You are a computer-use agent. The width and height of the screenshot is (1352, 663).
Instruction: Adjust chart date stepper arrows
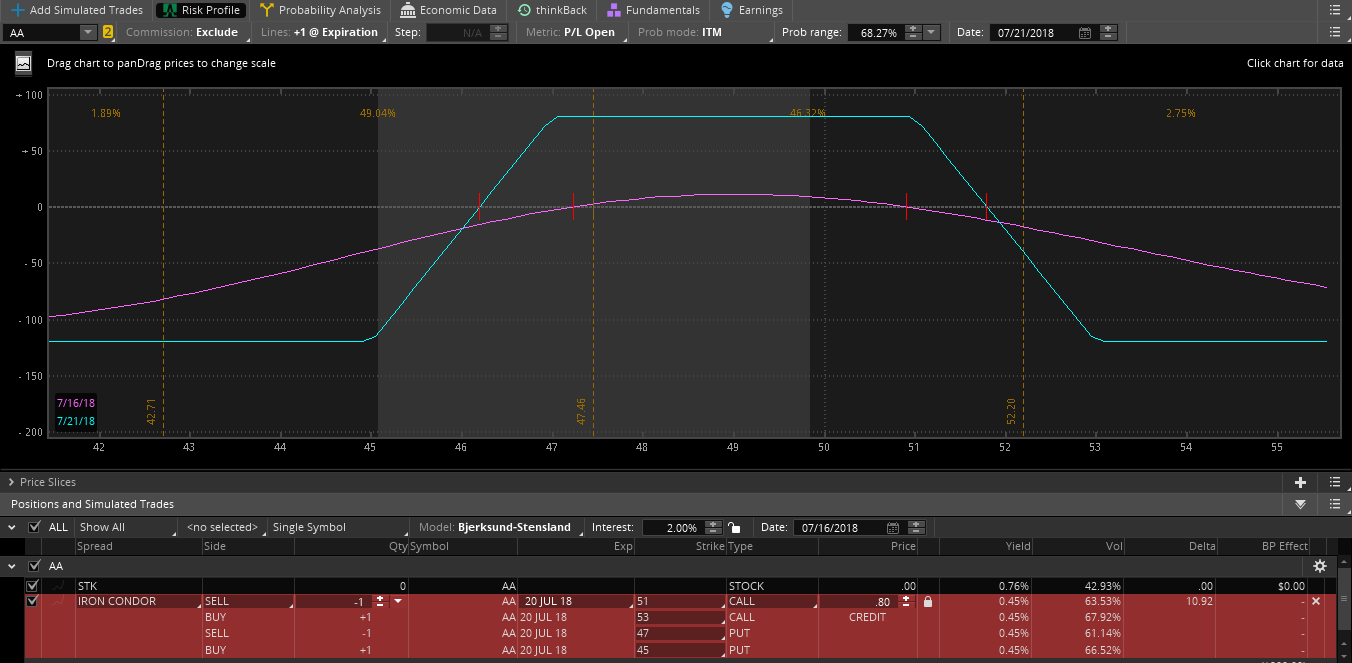[x=1107, y=32]
